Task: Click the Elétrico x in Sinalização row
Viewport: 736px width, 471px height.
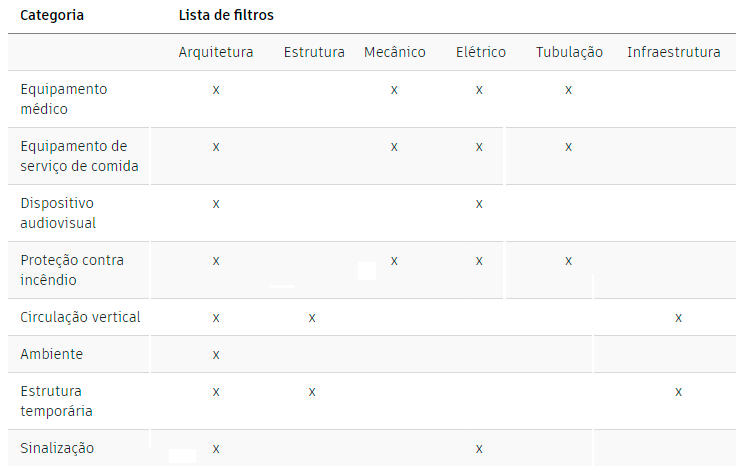Action: coord(479,449)
